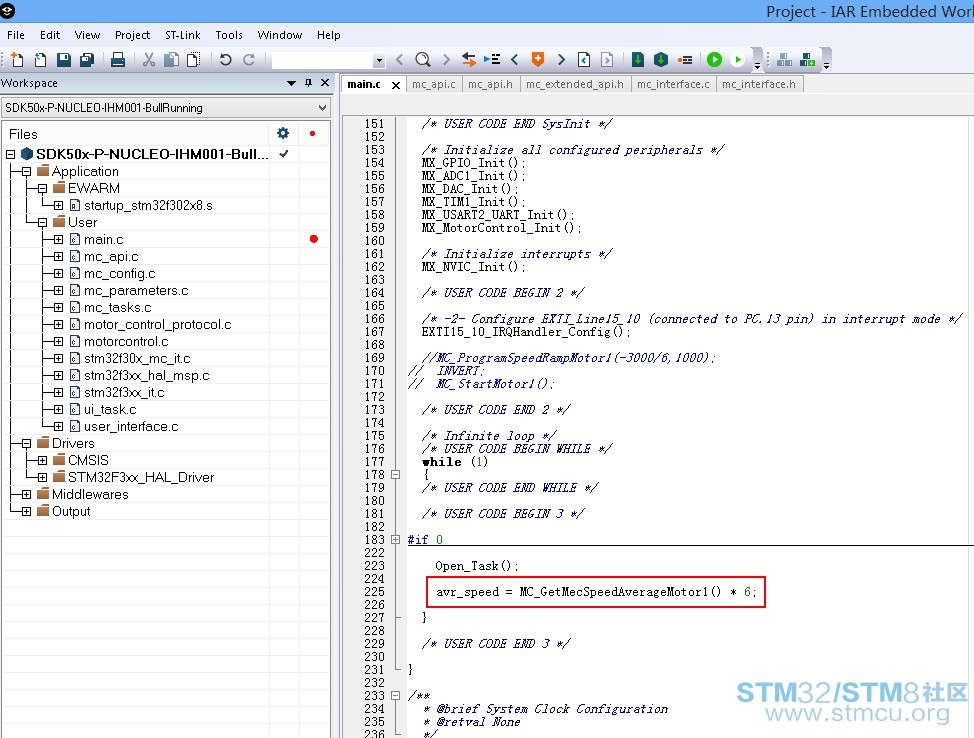Open the Workspace panel menu arrow
The width and height of the screenshot is (974, 738).
tap(291, 83)
